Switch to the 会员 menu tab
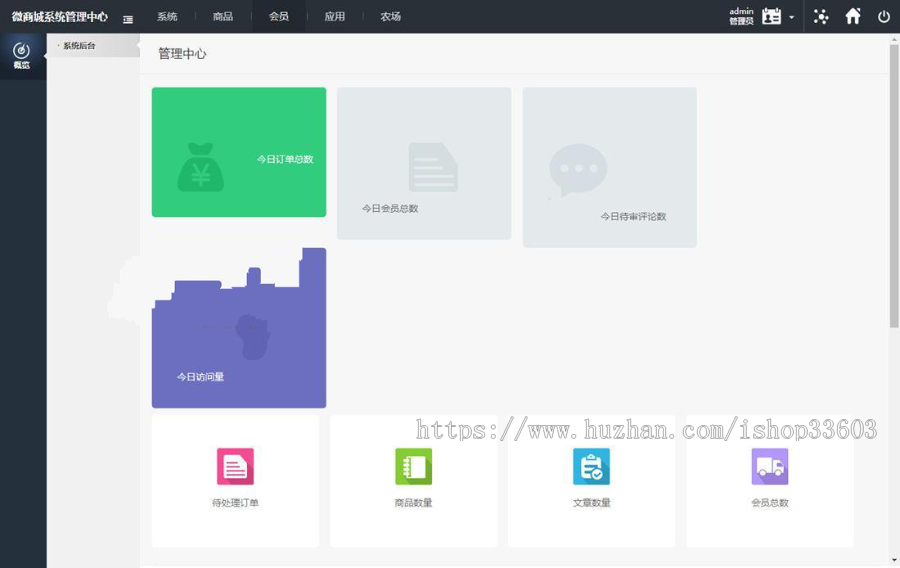This screenshot has width=900, height=568. click(x=279, y=17)
